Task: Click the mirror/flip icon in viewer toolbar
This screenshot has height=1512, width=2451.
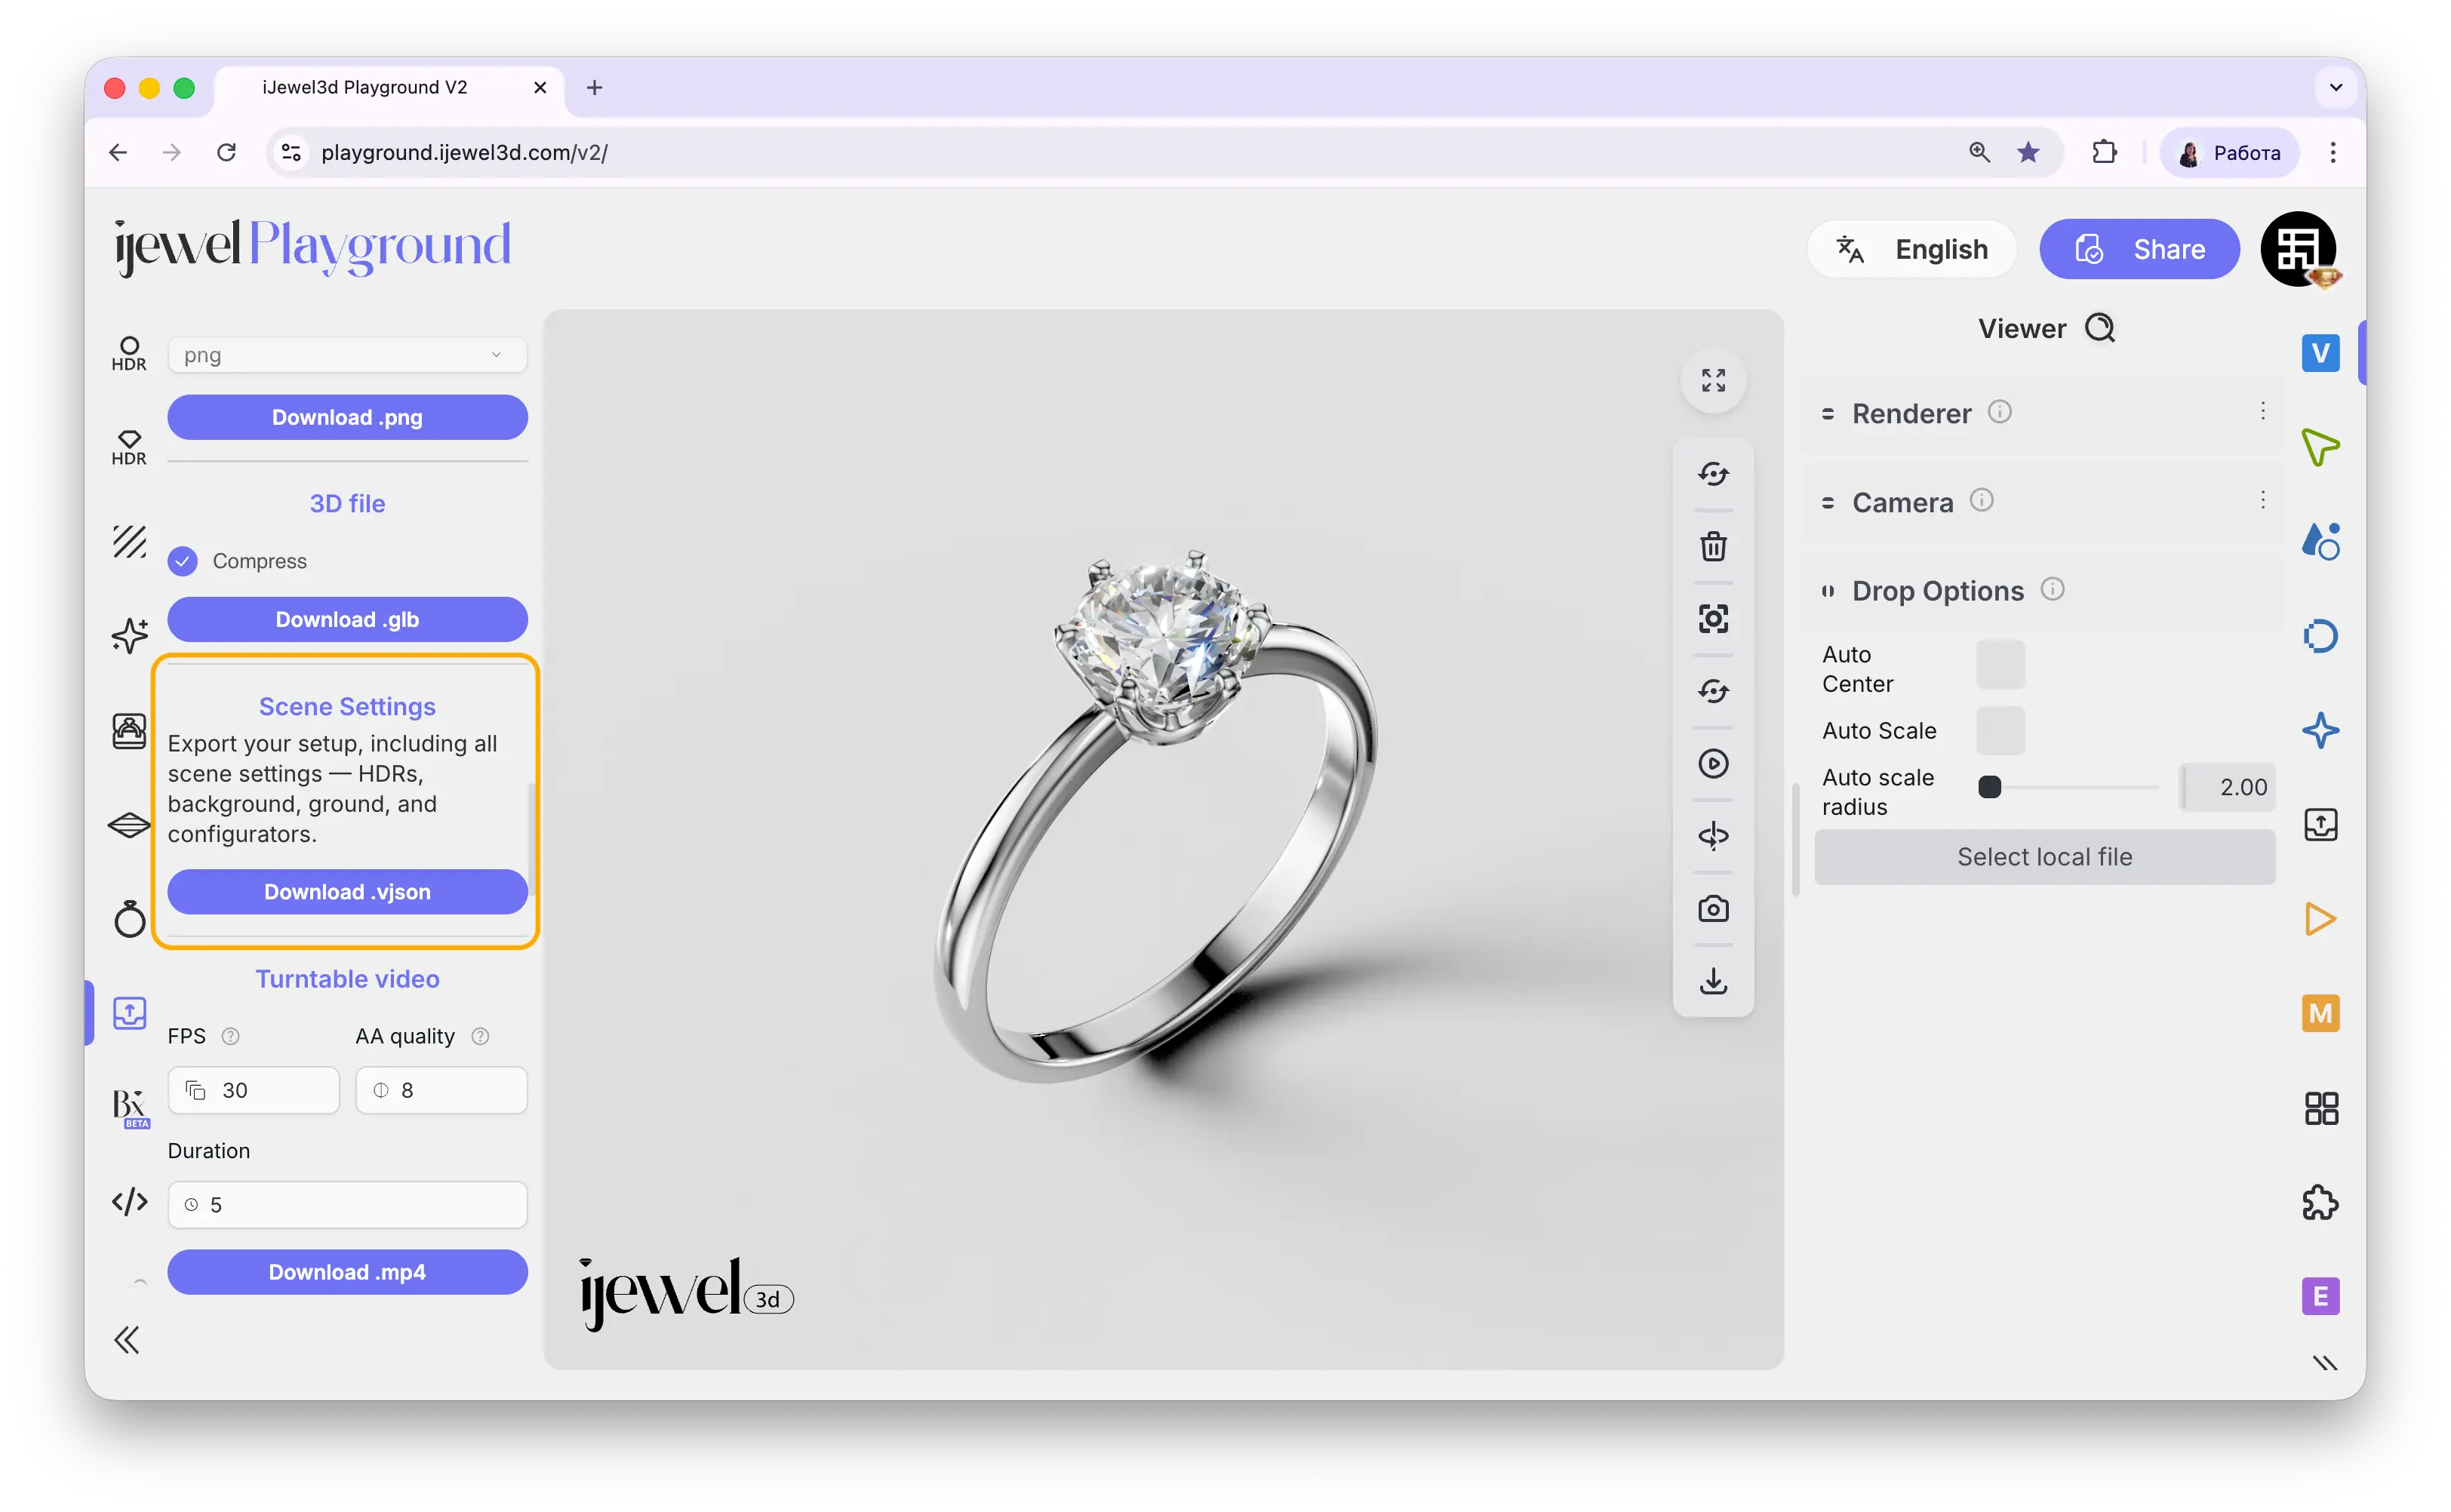Action: coord(1713,836)
